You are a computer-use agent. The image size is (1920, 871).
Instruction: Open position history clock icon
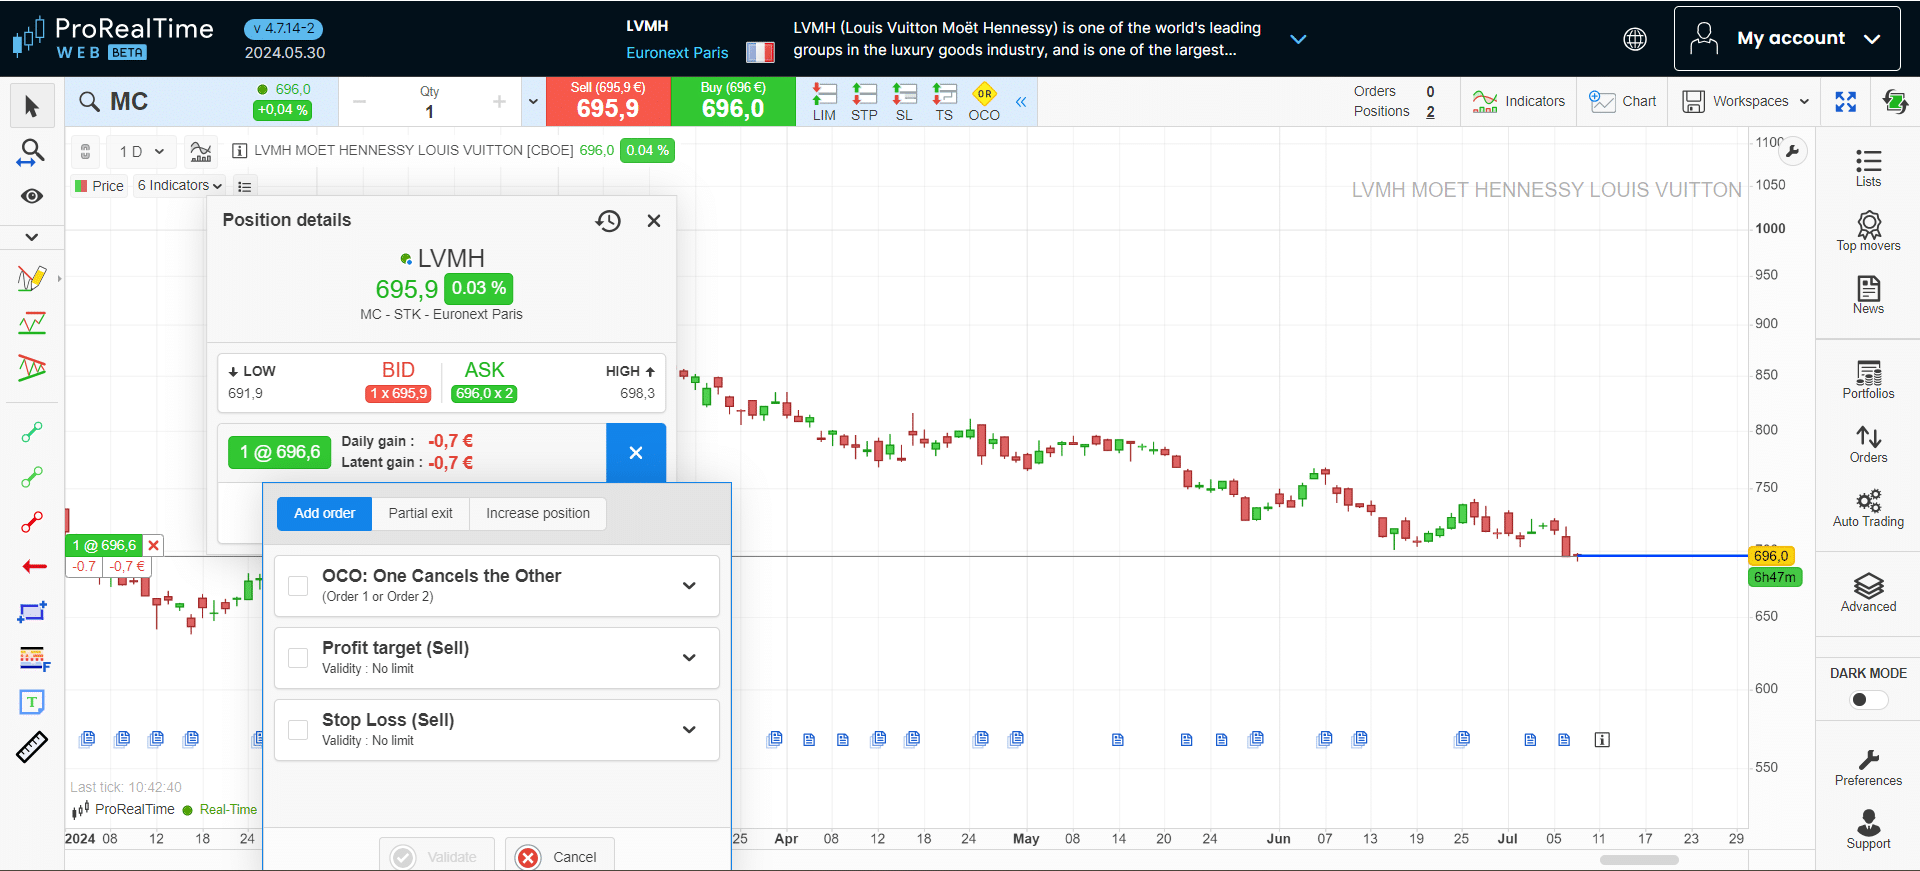(608, 221)
